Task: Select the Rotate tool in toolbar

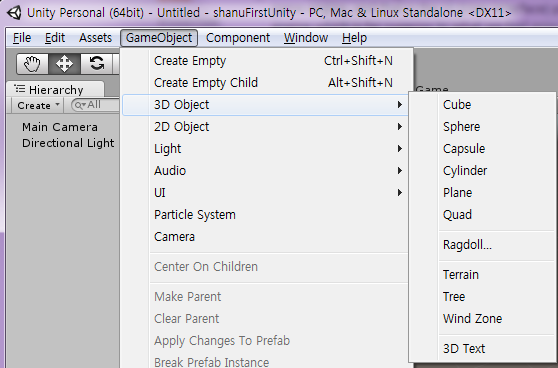Action: [x=96, y=64]
